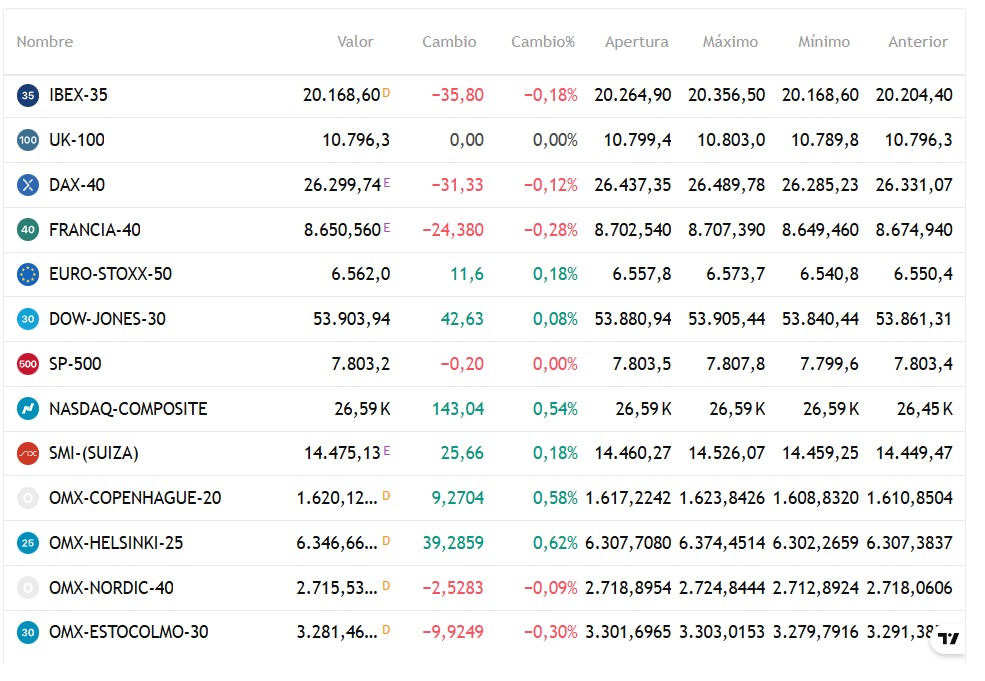Click the EURO-STOXX-50 flag icon

click(28, 275)
